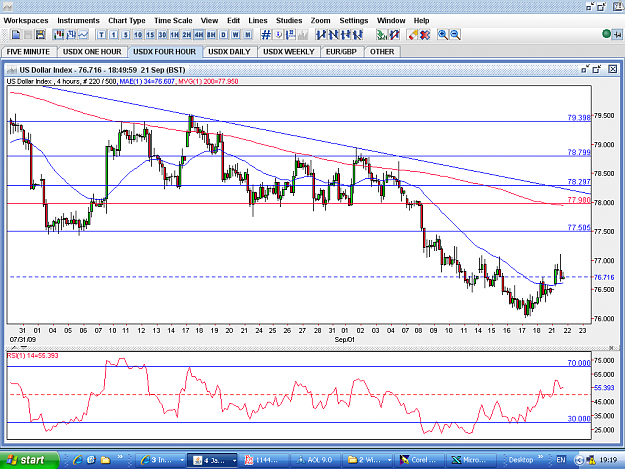
Task: Toggle the grid (hash) icon
Action: [266, 35]
